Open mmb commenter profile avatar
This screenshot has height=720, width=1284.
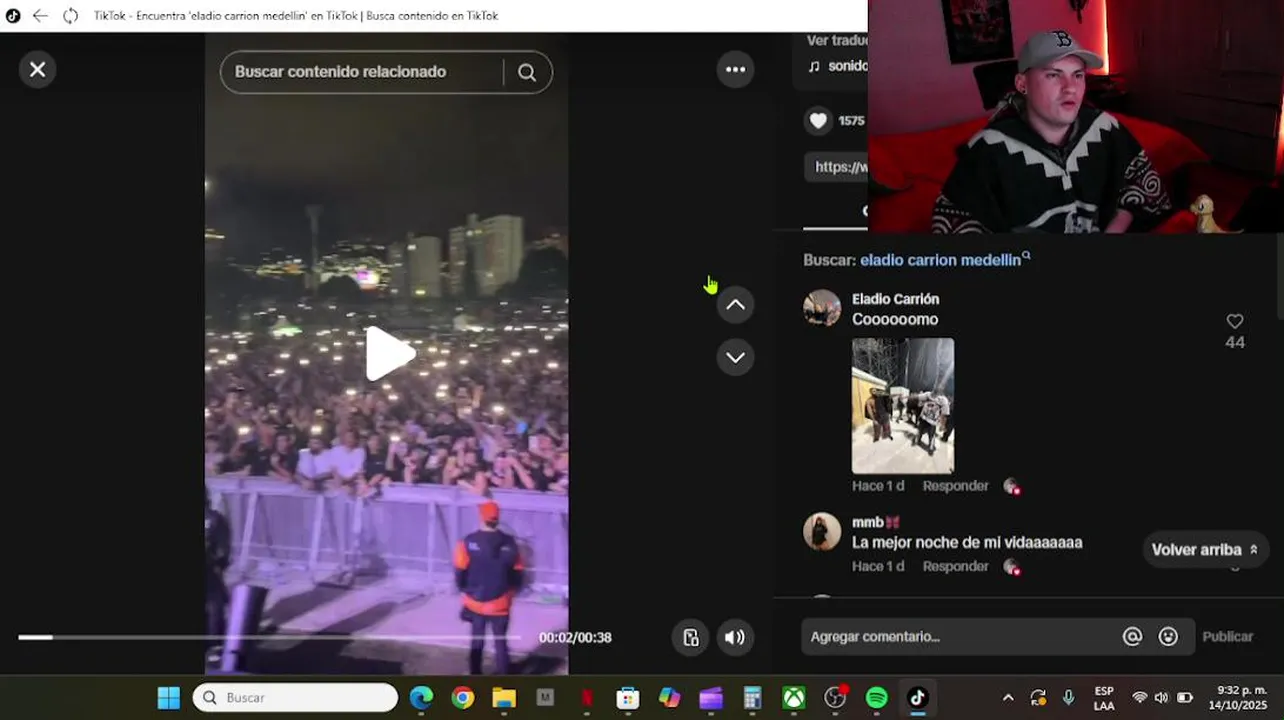click(822, 532)
